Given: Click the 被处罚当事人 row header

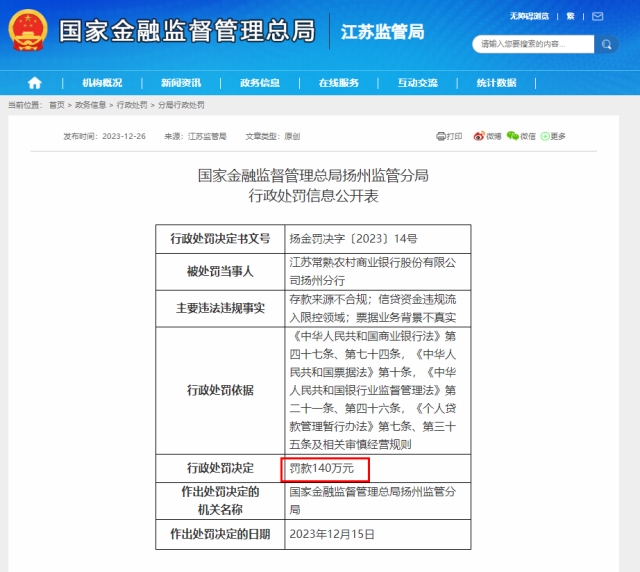Looking at the screenshot, I should click(220, 272).
